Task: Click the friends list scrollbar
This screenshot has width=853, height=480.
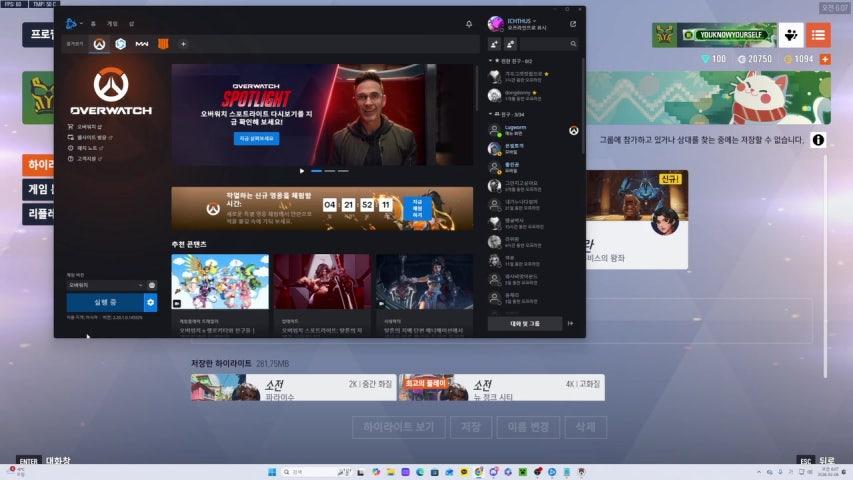Action: (x=583, y=106)
